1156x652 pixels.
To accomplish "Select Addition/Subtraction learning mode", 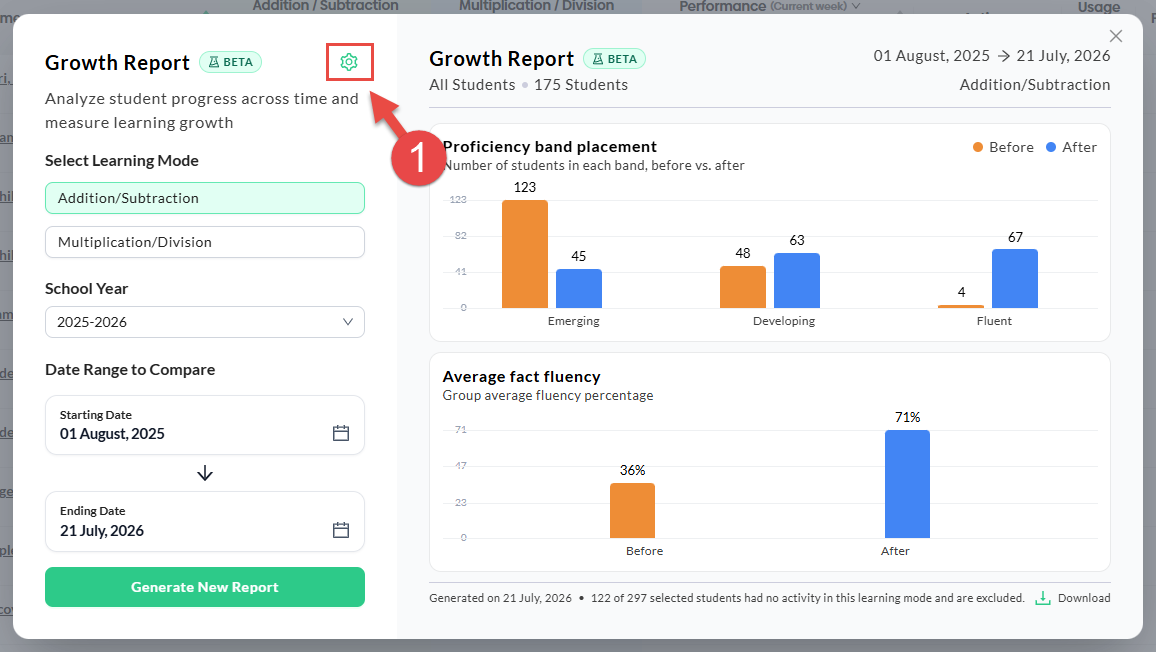I will pos(205,198).
